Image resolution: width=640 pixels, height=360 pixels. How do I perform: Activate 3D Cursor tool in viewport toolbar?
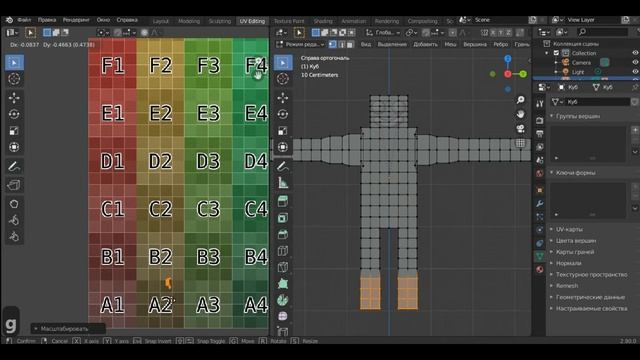(283, 79)
